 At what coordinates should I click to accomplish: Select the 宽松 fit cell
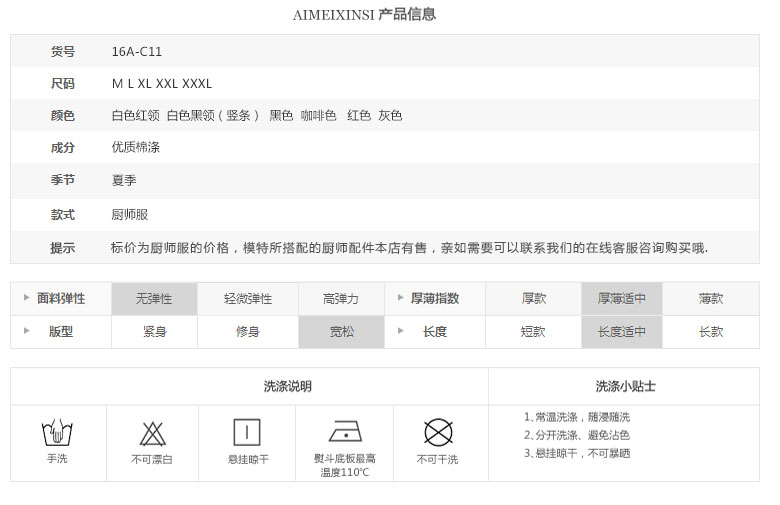pos(341,332)
